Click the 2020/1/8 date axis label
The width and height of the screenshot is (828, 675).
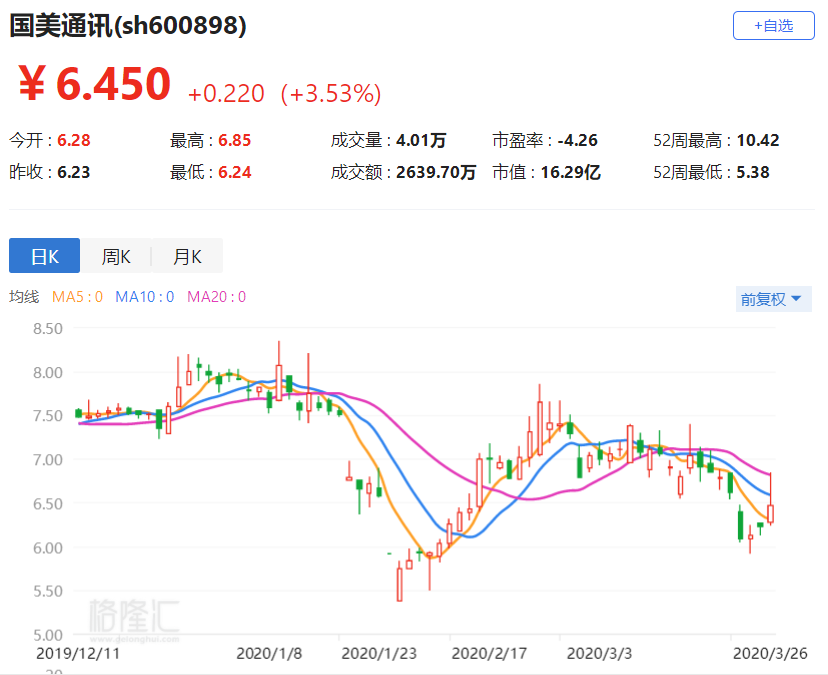click(269, 653)
